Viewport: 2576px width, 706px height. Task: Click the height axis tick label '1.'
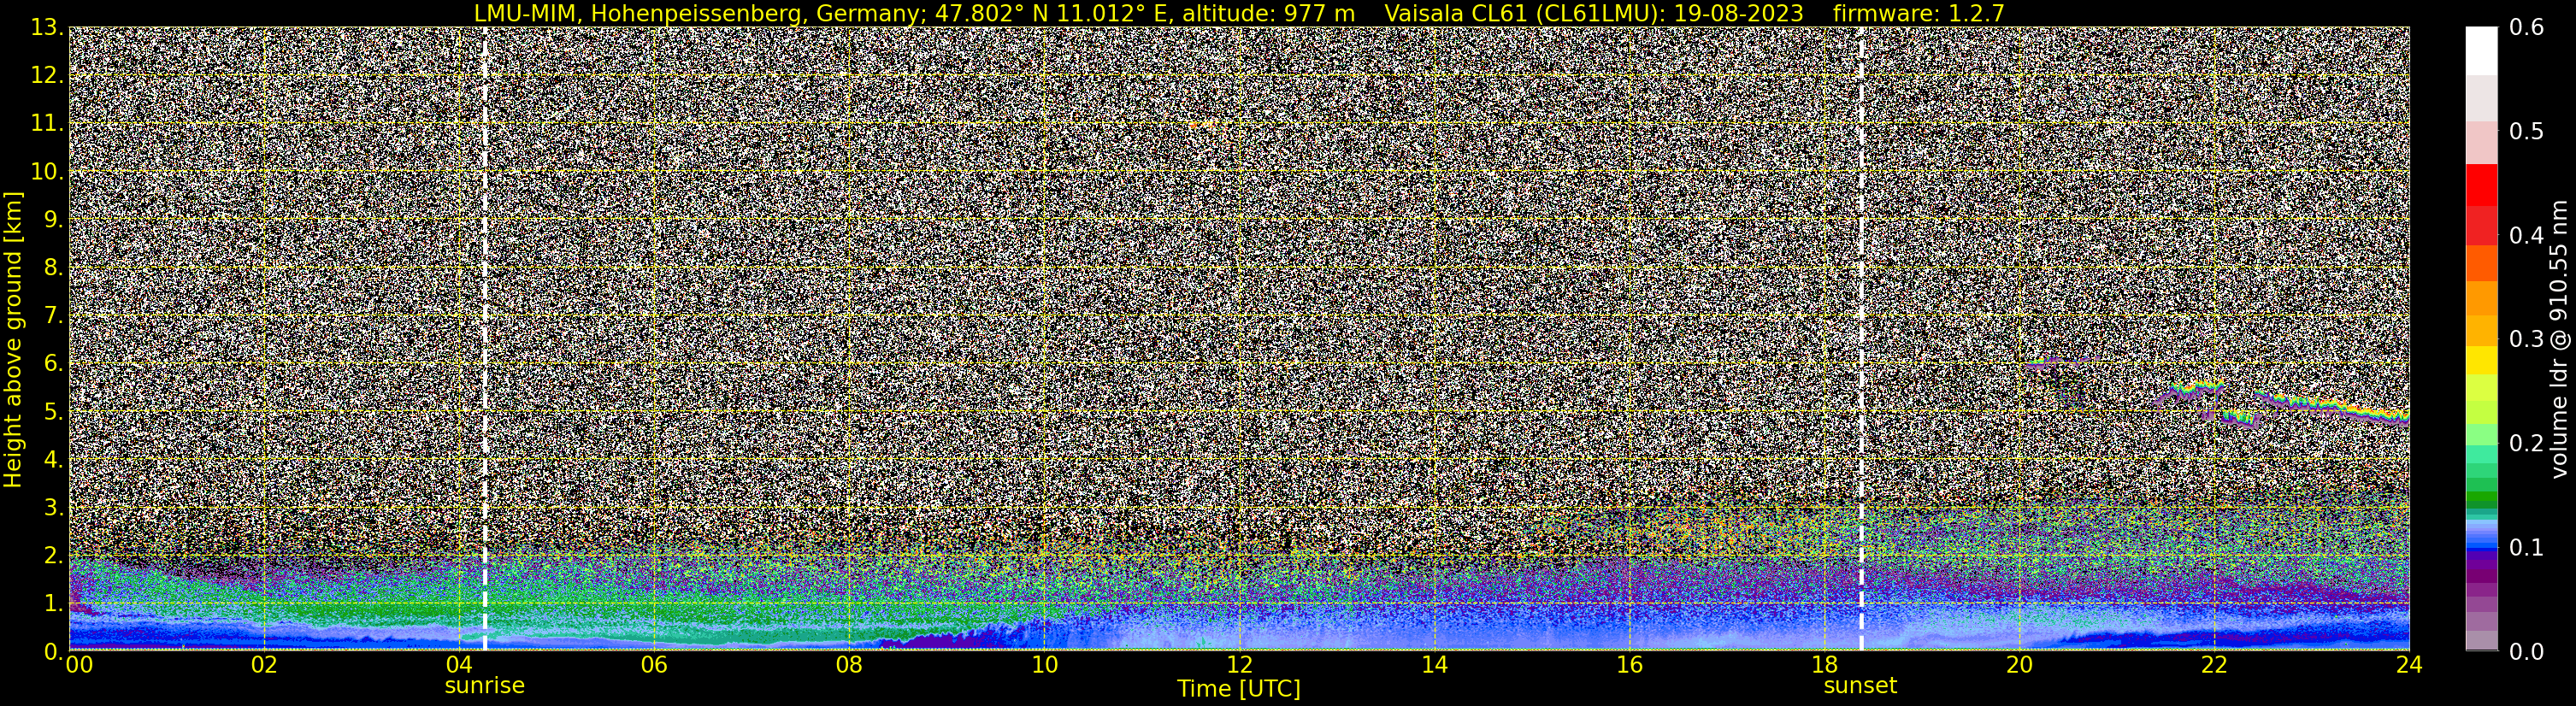[x=53, y=604]
